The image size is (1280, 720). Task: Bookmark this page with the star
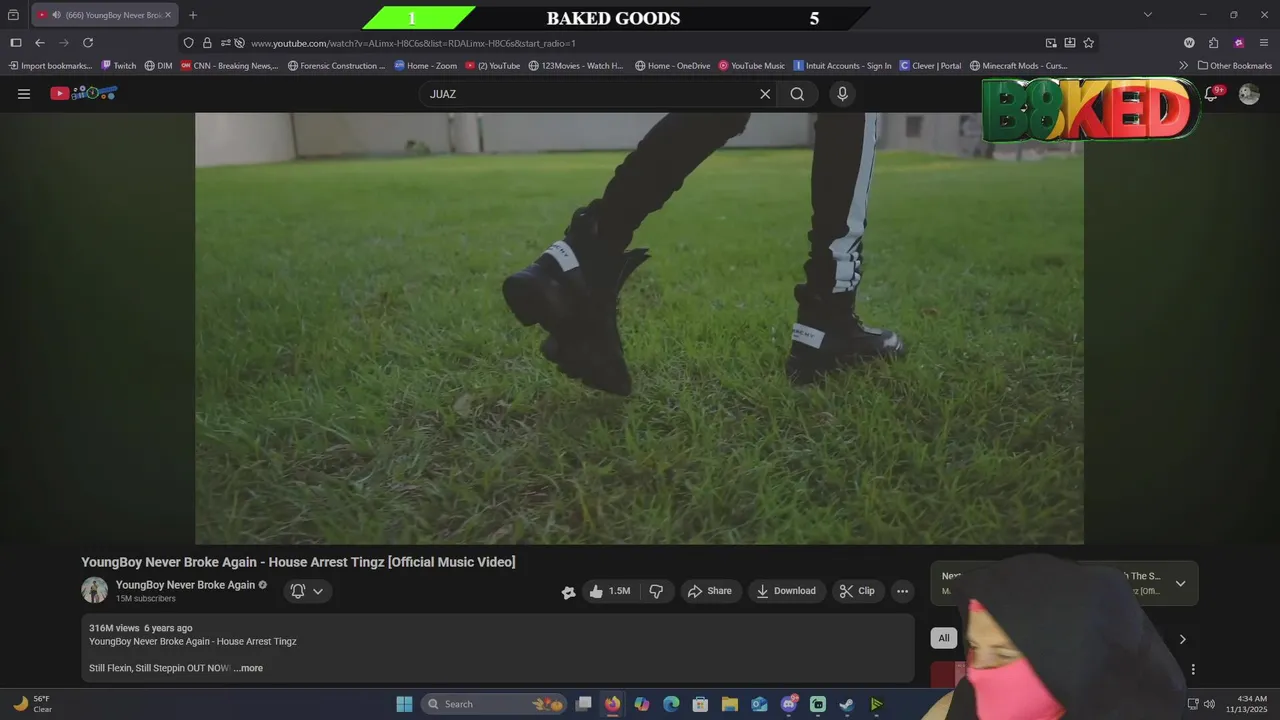(x=1089, y=43)
